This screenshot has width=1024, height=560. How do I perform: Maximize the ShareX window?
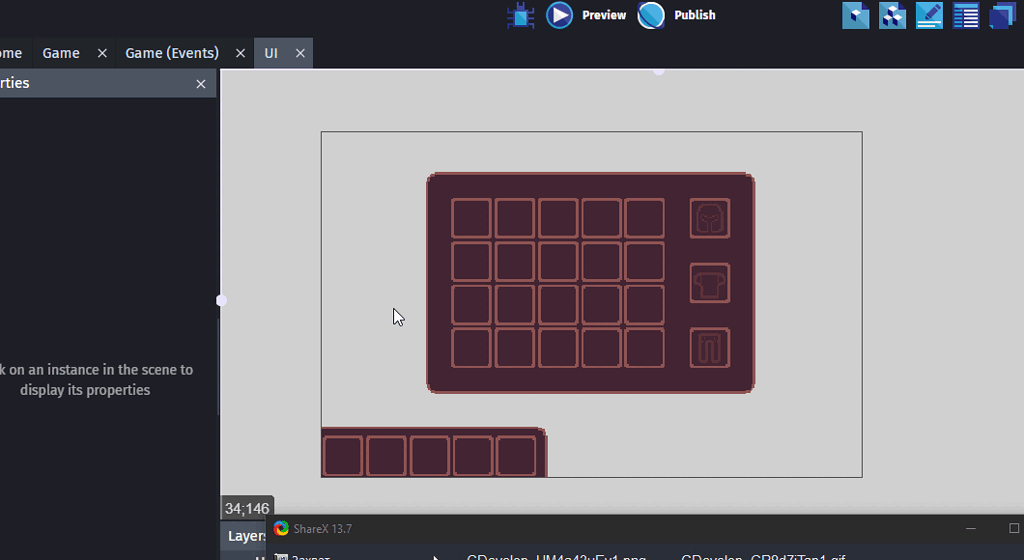pyautogui.click(x=1014, y=528)
